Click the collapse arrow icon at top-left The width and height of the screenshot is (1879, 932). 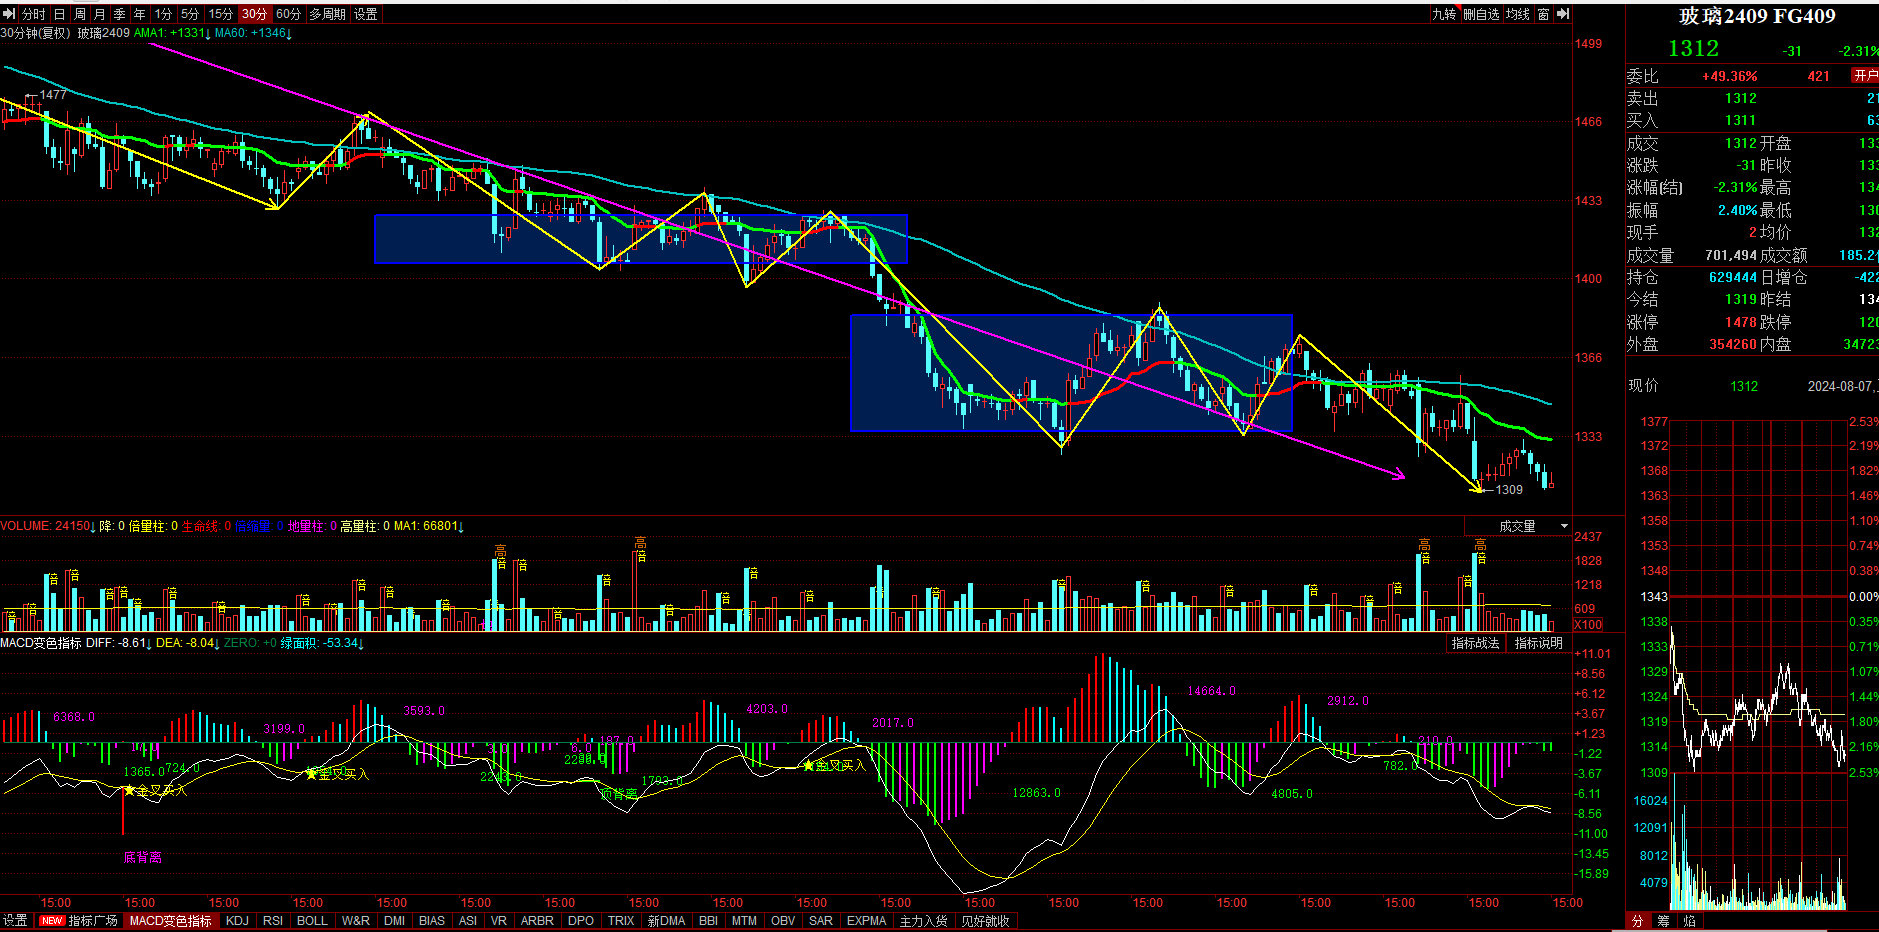[x=9, y=14]
